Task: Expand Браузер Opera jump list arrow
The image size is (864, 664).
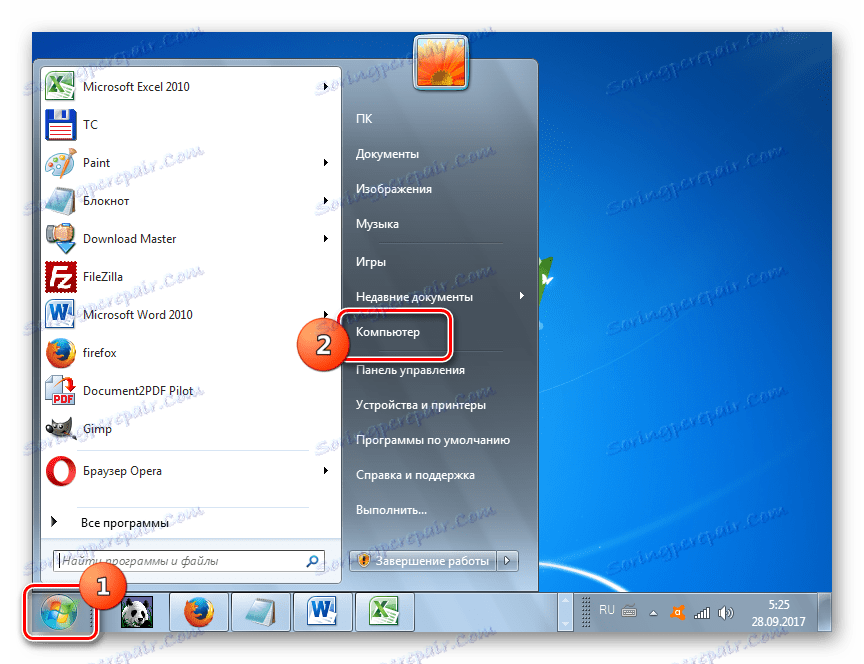Action: point(326,471)
